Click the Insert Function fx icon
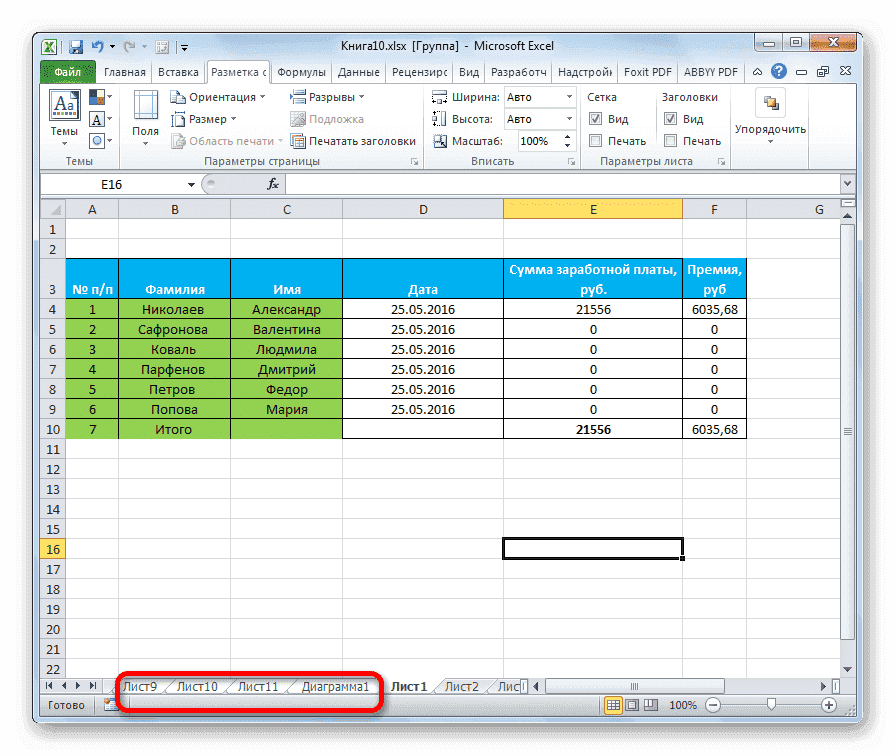 [x=273, y=183]
